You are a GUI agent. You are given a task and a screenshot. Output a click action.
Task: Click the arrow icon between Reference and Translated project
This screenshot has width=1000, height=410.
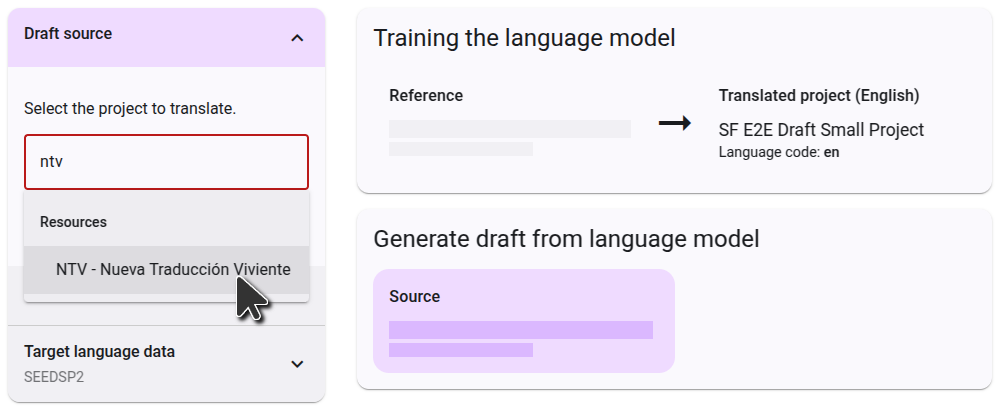(675, 123)
